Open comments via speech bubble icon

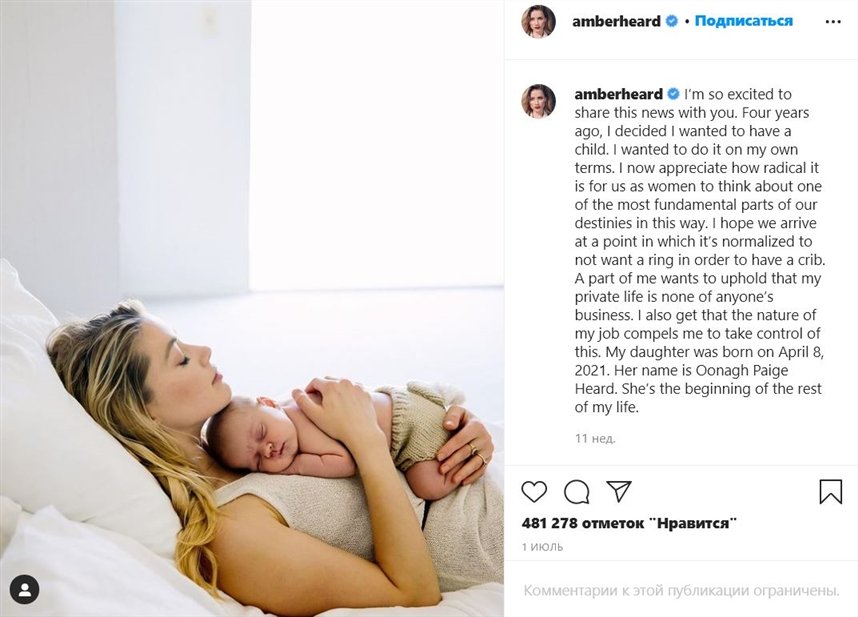tap(577, 491)
